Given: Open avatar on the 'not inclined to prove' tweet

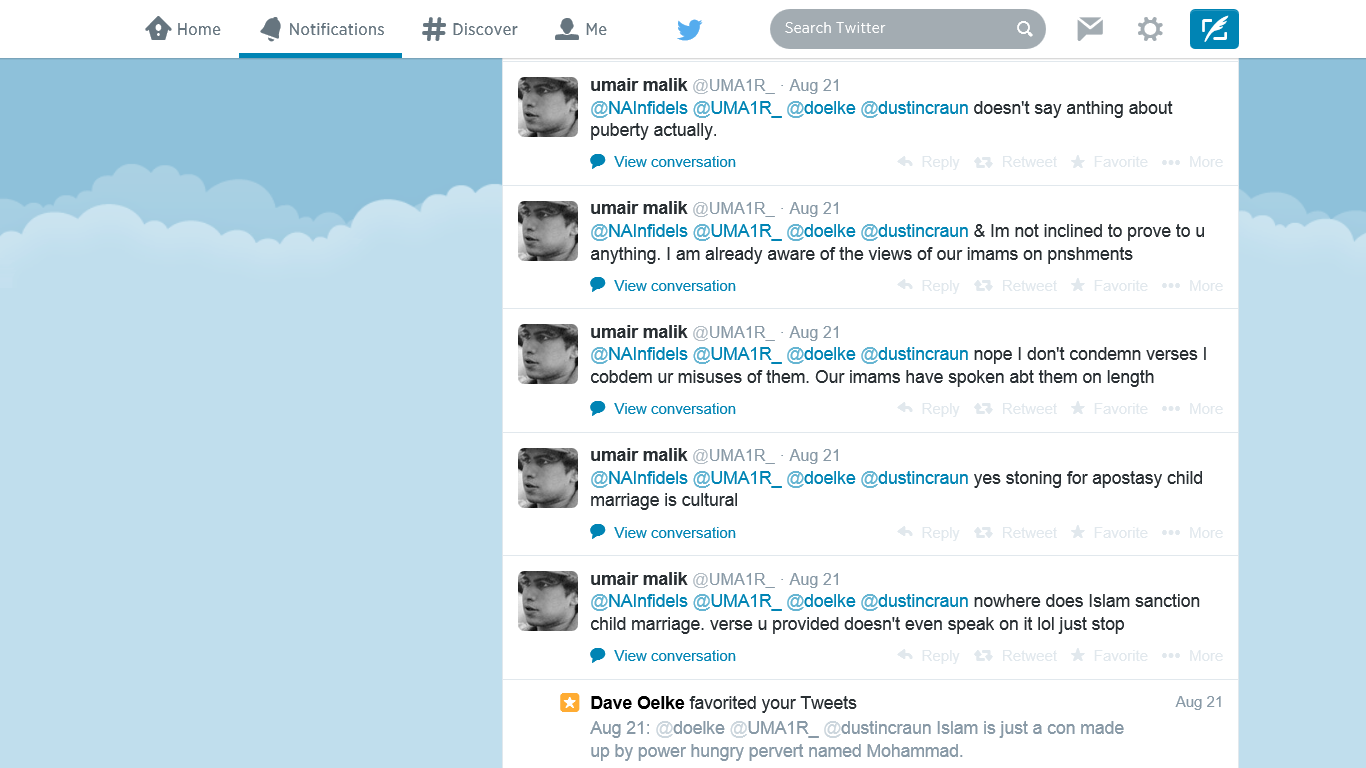Looking at the screenshot, I should click(548, 231).
